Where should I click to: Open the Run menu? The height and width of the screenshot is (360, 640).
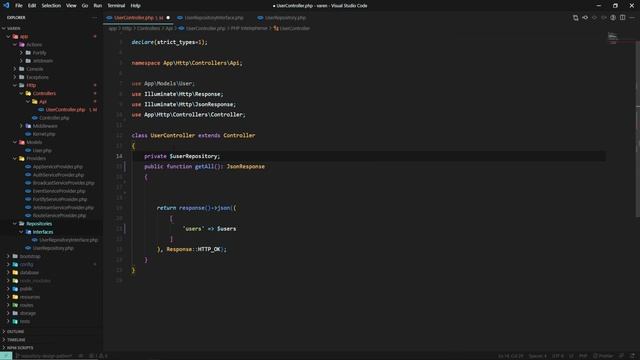[x=98, y=6]
